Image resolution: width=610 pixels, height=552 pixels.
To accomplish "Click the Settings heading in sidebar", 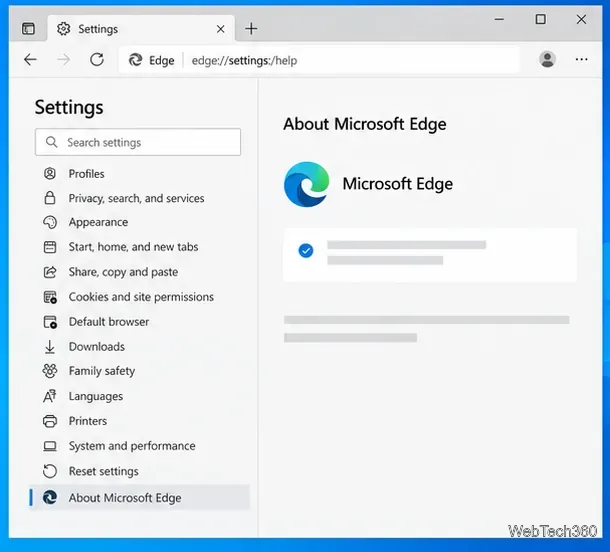I will [x=69, y=107].
